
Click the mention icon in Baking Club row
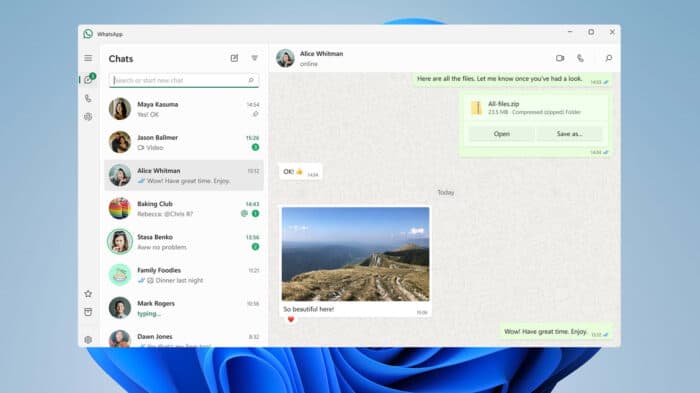click(x=244, y=213)
